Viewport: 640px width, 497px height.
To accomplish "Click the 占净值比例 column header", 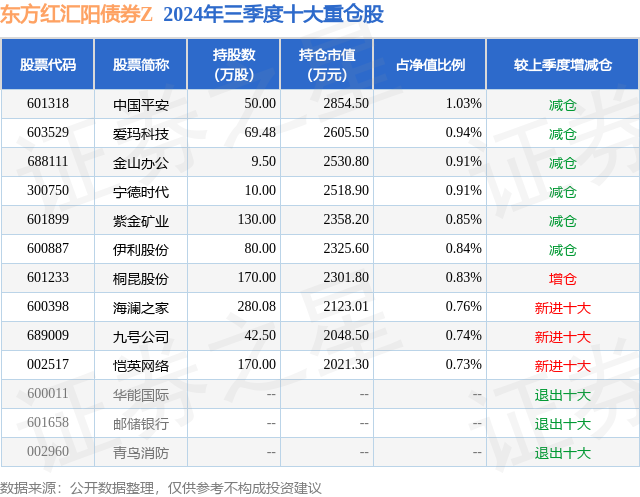I will [430, 64].
